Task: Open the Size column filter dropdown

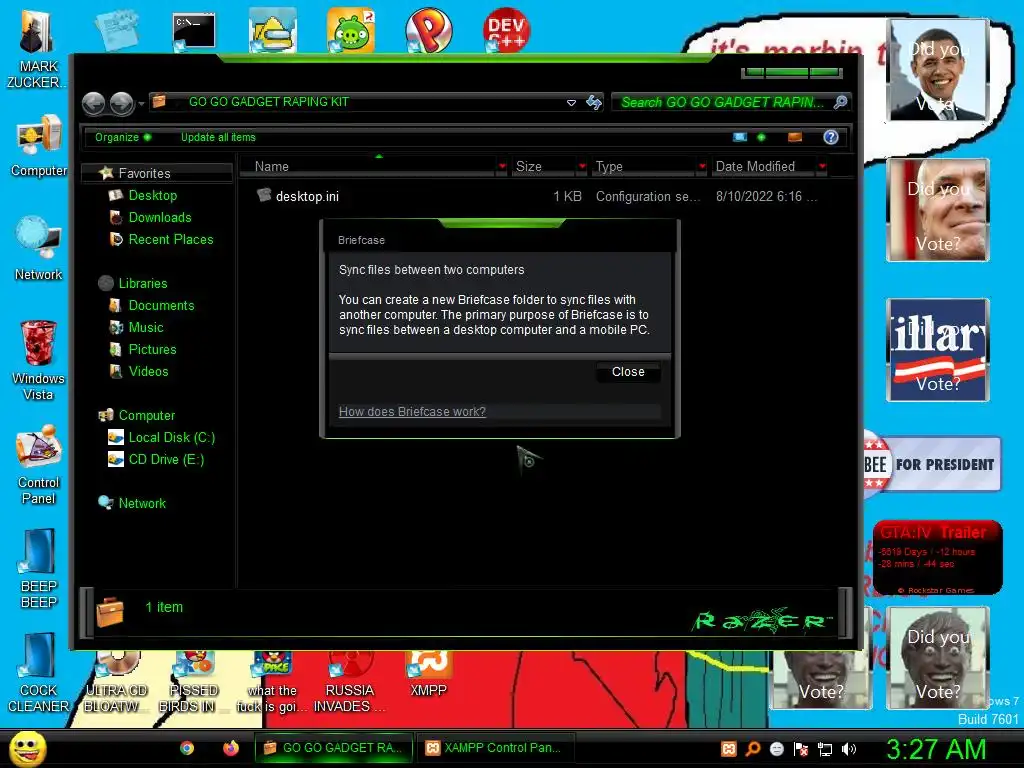Action: (x=582, y=167)
